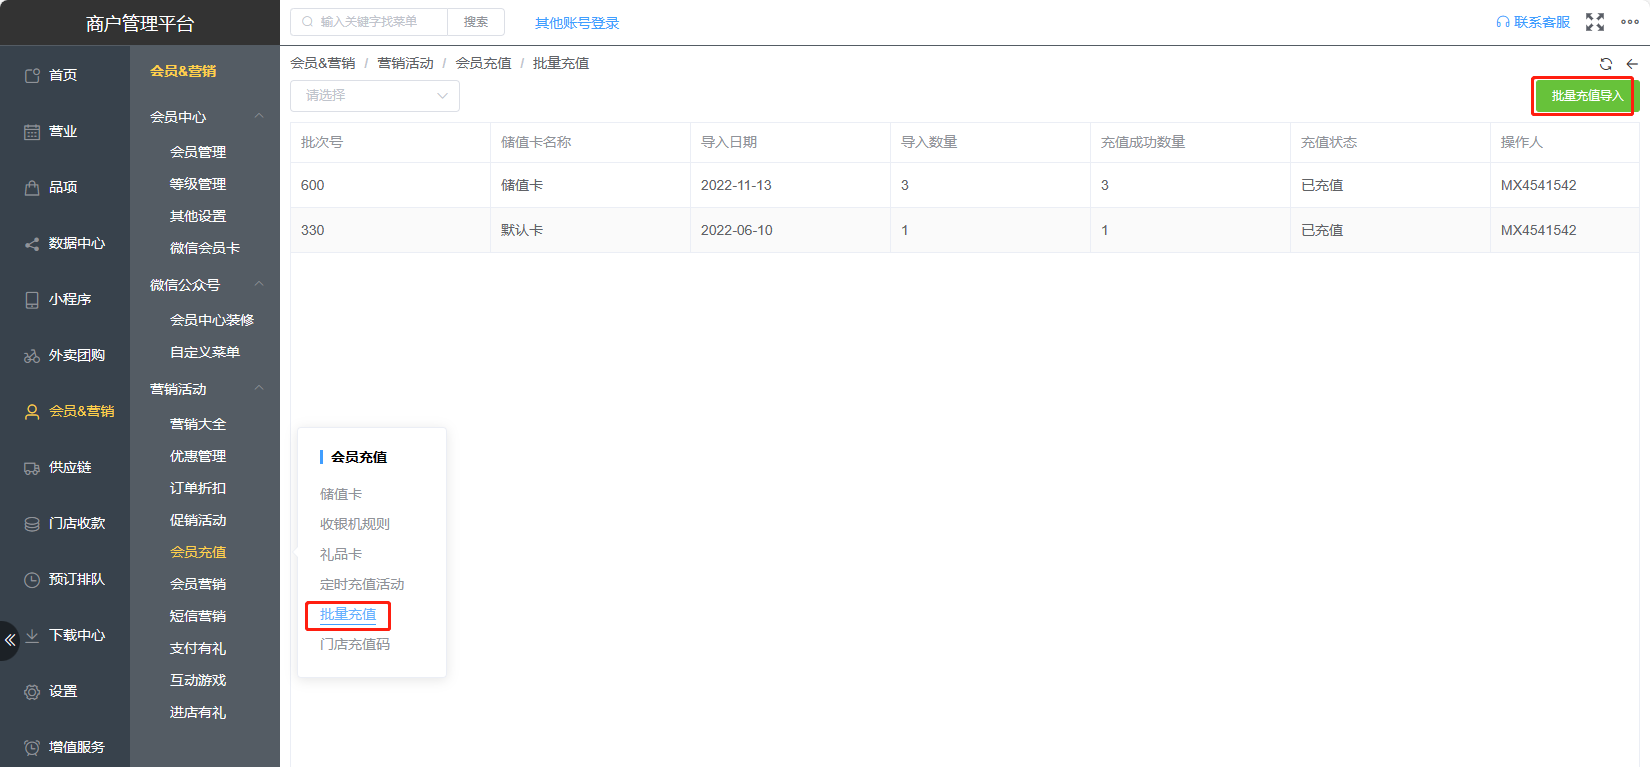Choose 定时充值活动 in the popup menu
1650x767 pixels.
click(x=362, y=584)
